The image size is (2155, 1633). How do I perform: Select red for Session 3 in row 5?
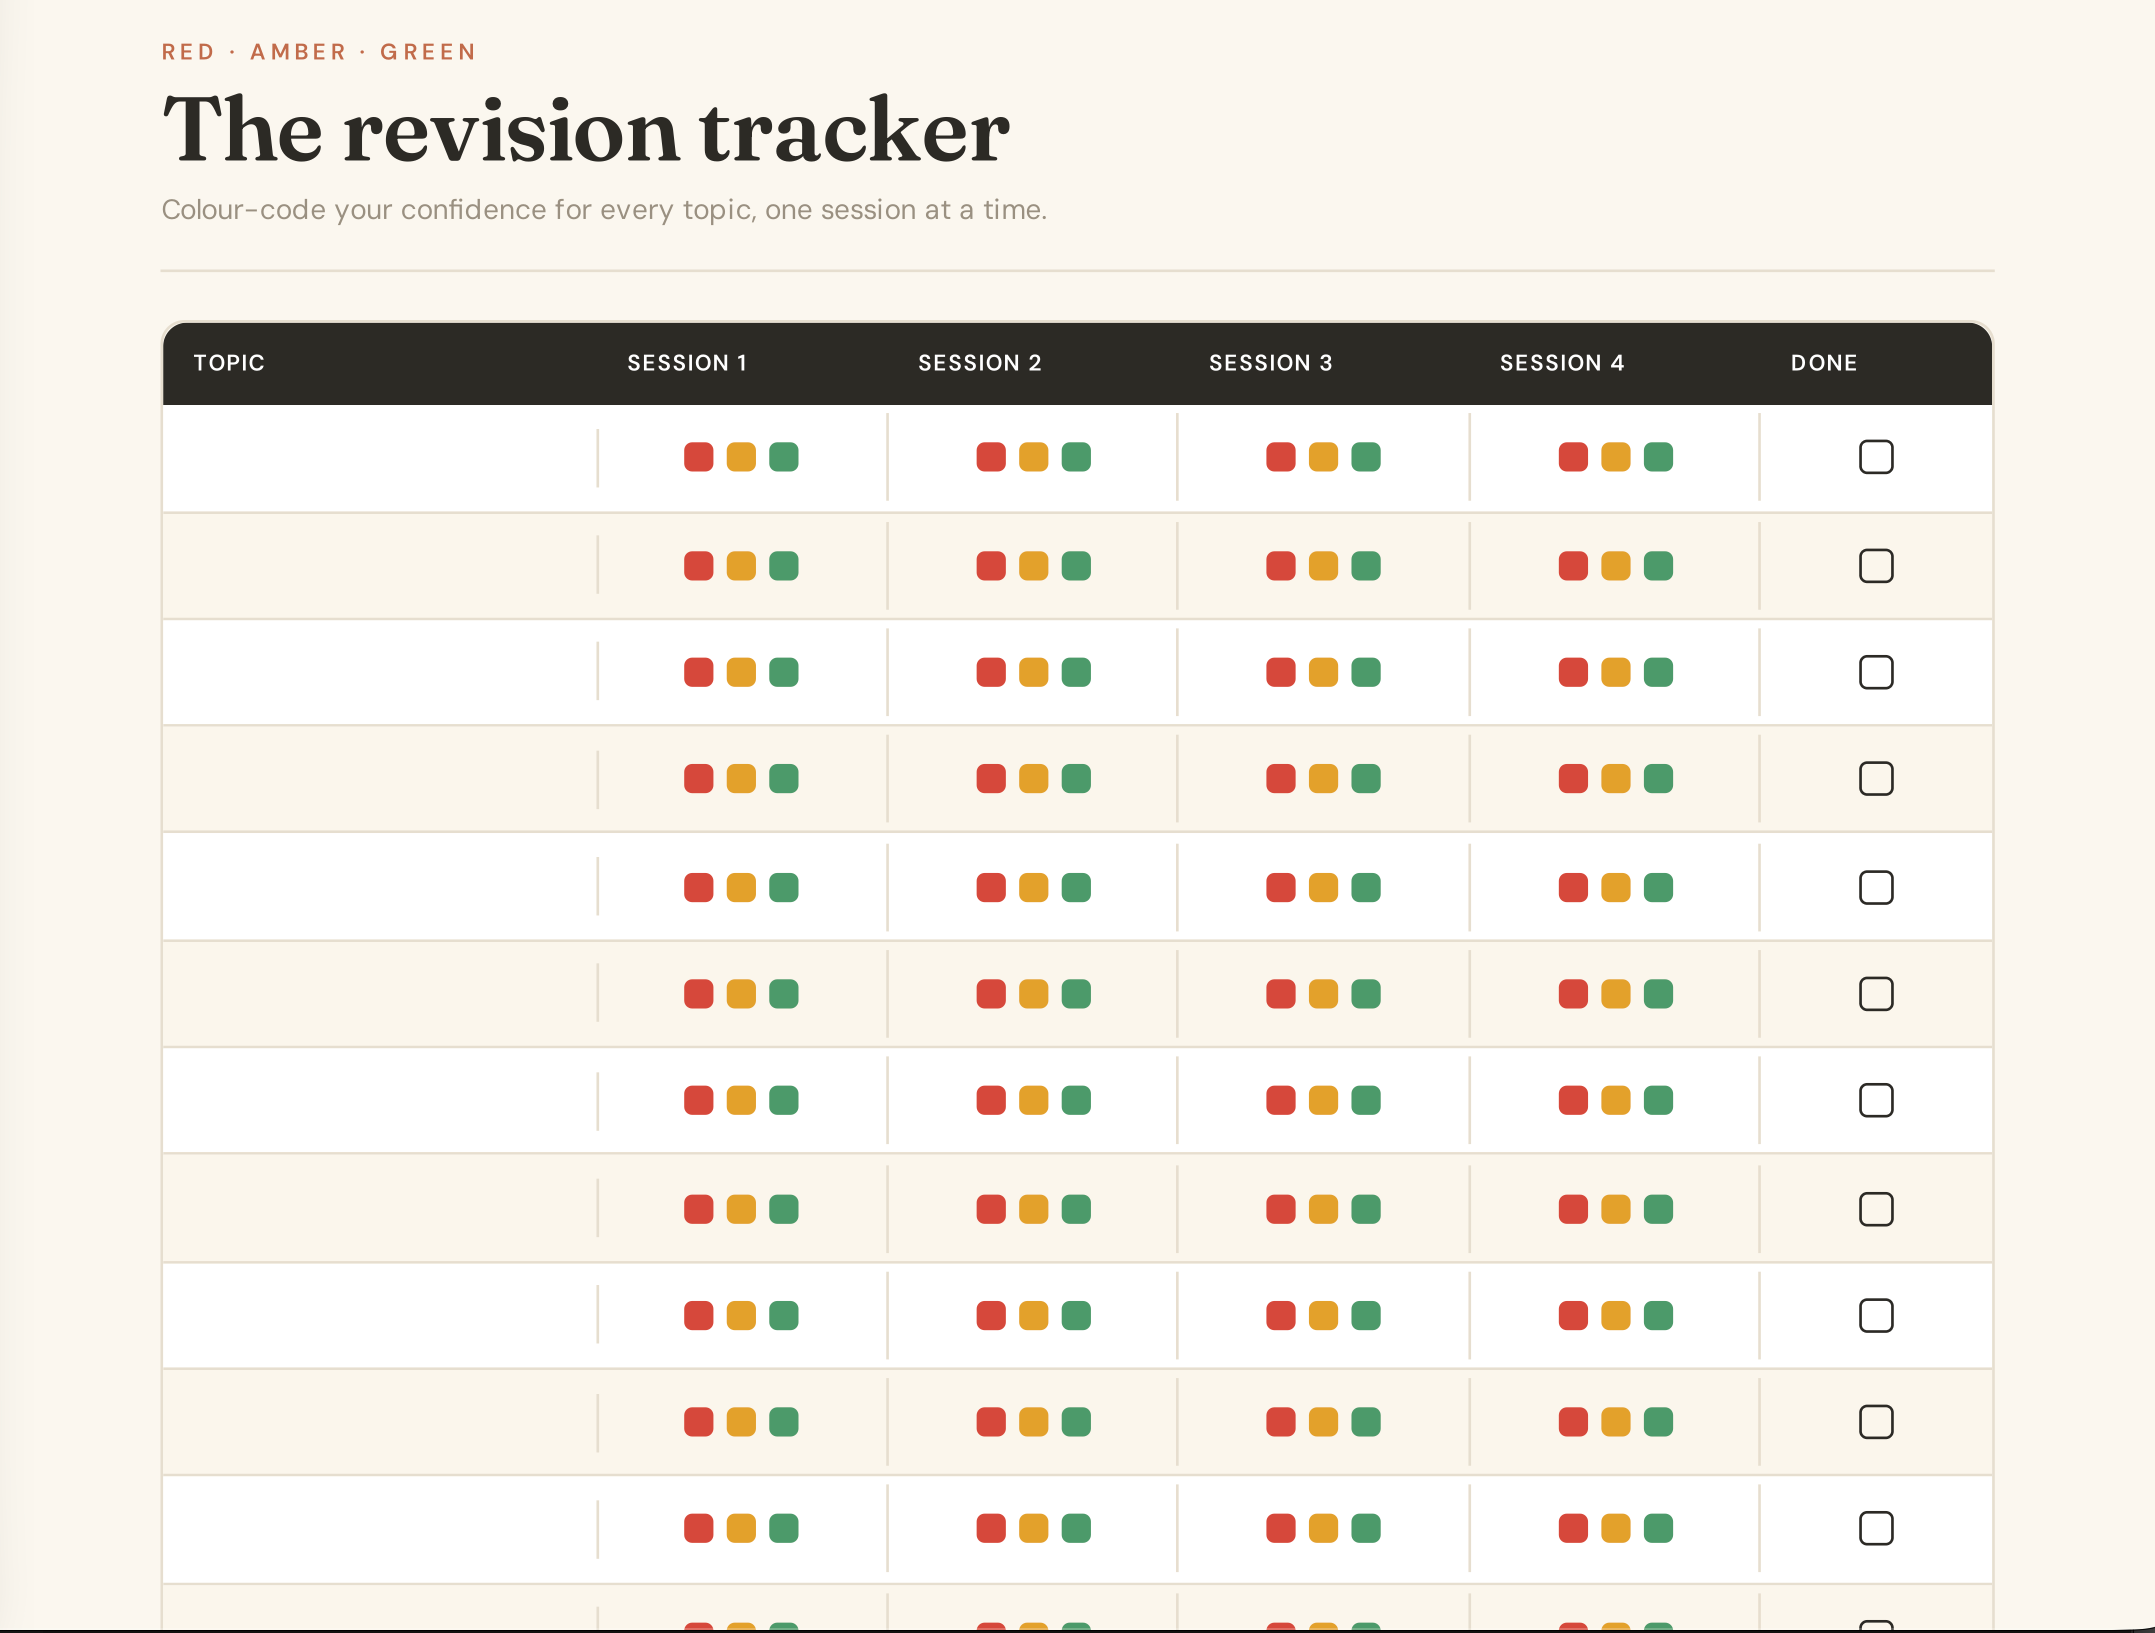pos(1281,887)
